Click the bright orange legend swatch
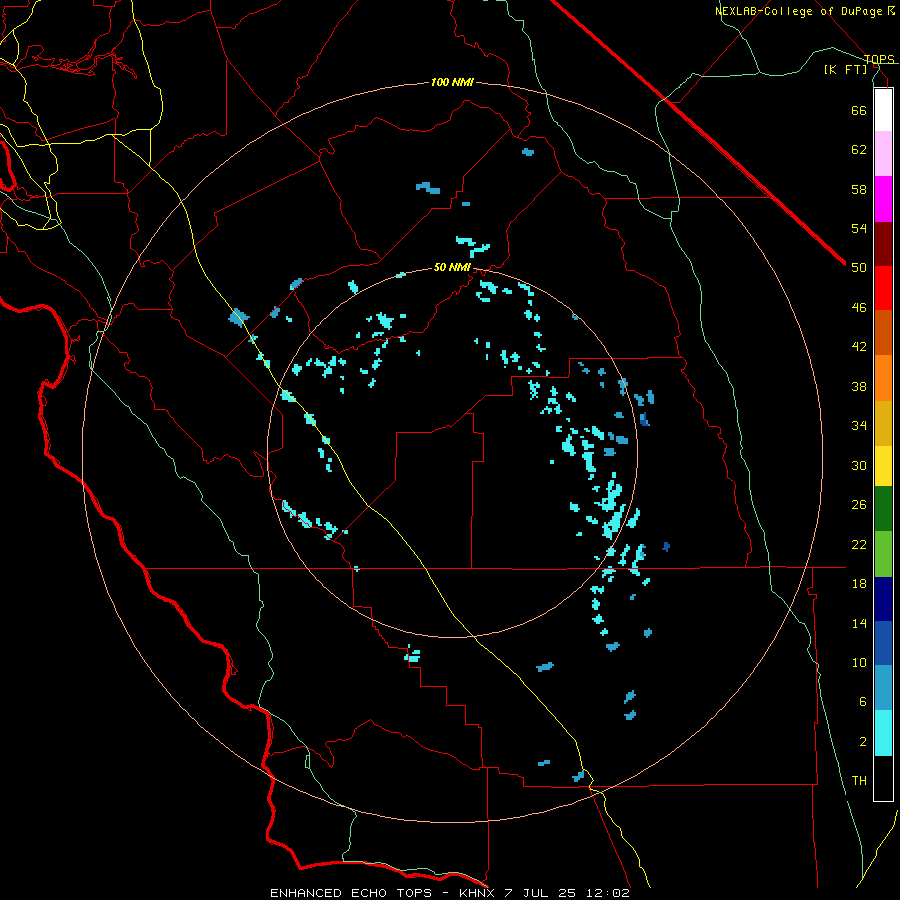 pyautogui.click(x=883, y=378)
